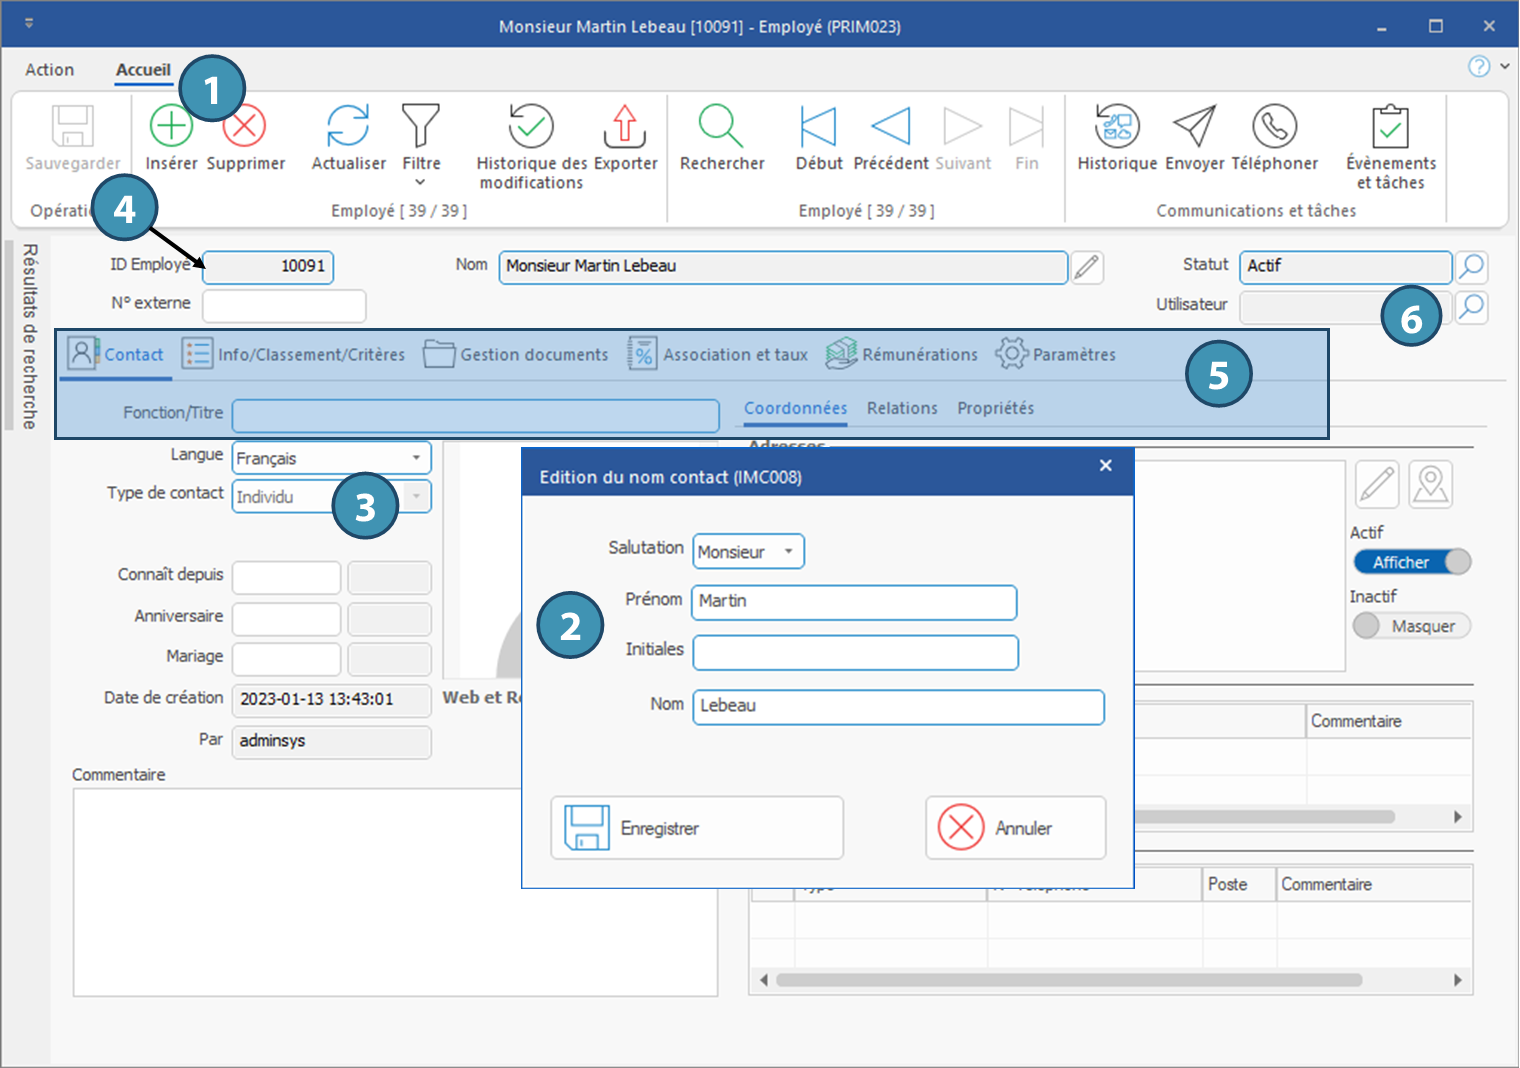Viewport: 1520px width, 1068px height.
Task: Open the Action menu tab
Action: (49, 70)
